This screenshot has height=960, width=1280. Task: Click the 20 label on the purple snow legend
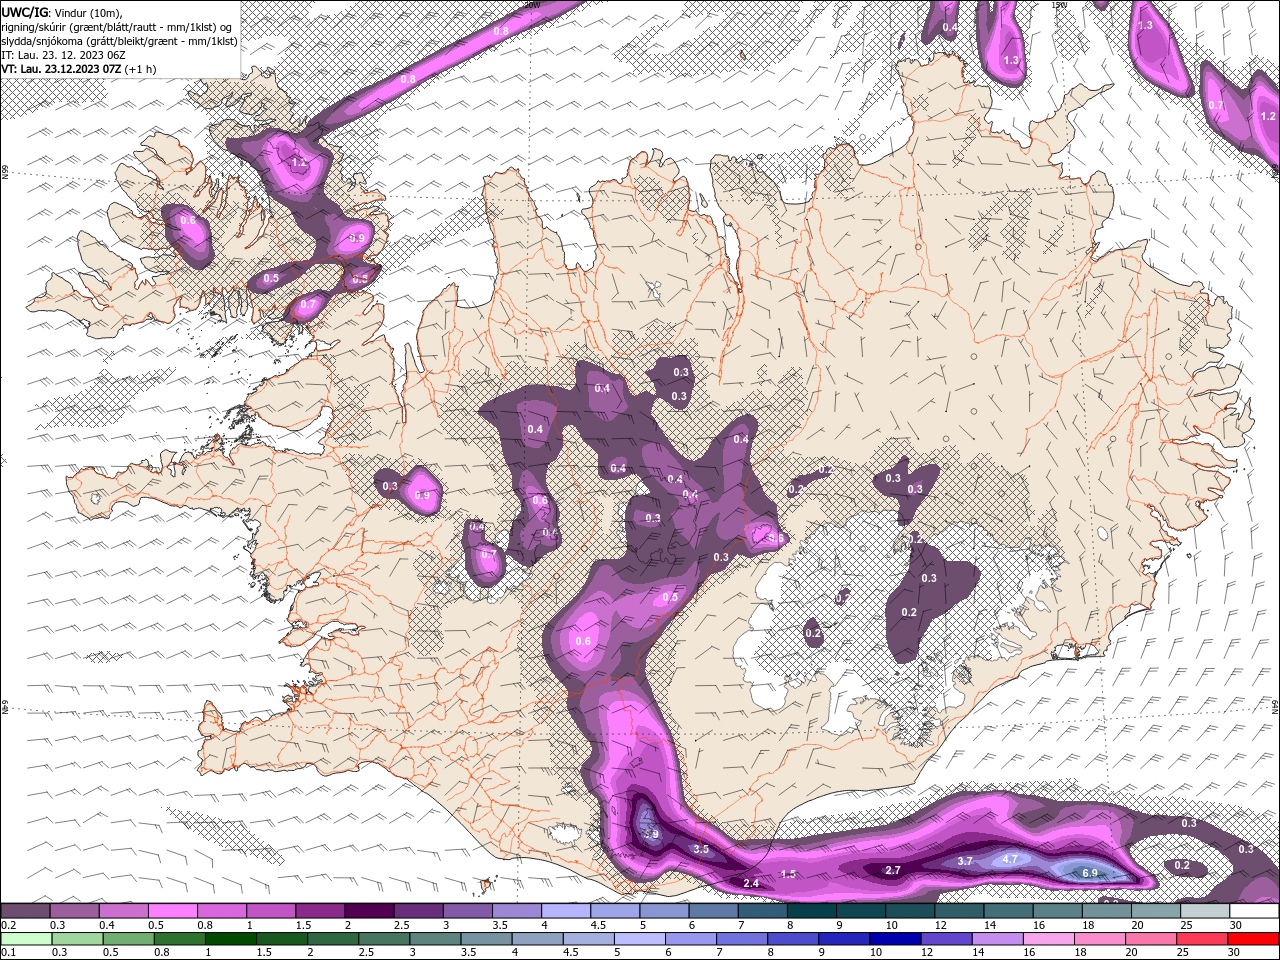[1137, 925]
